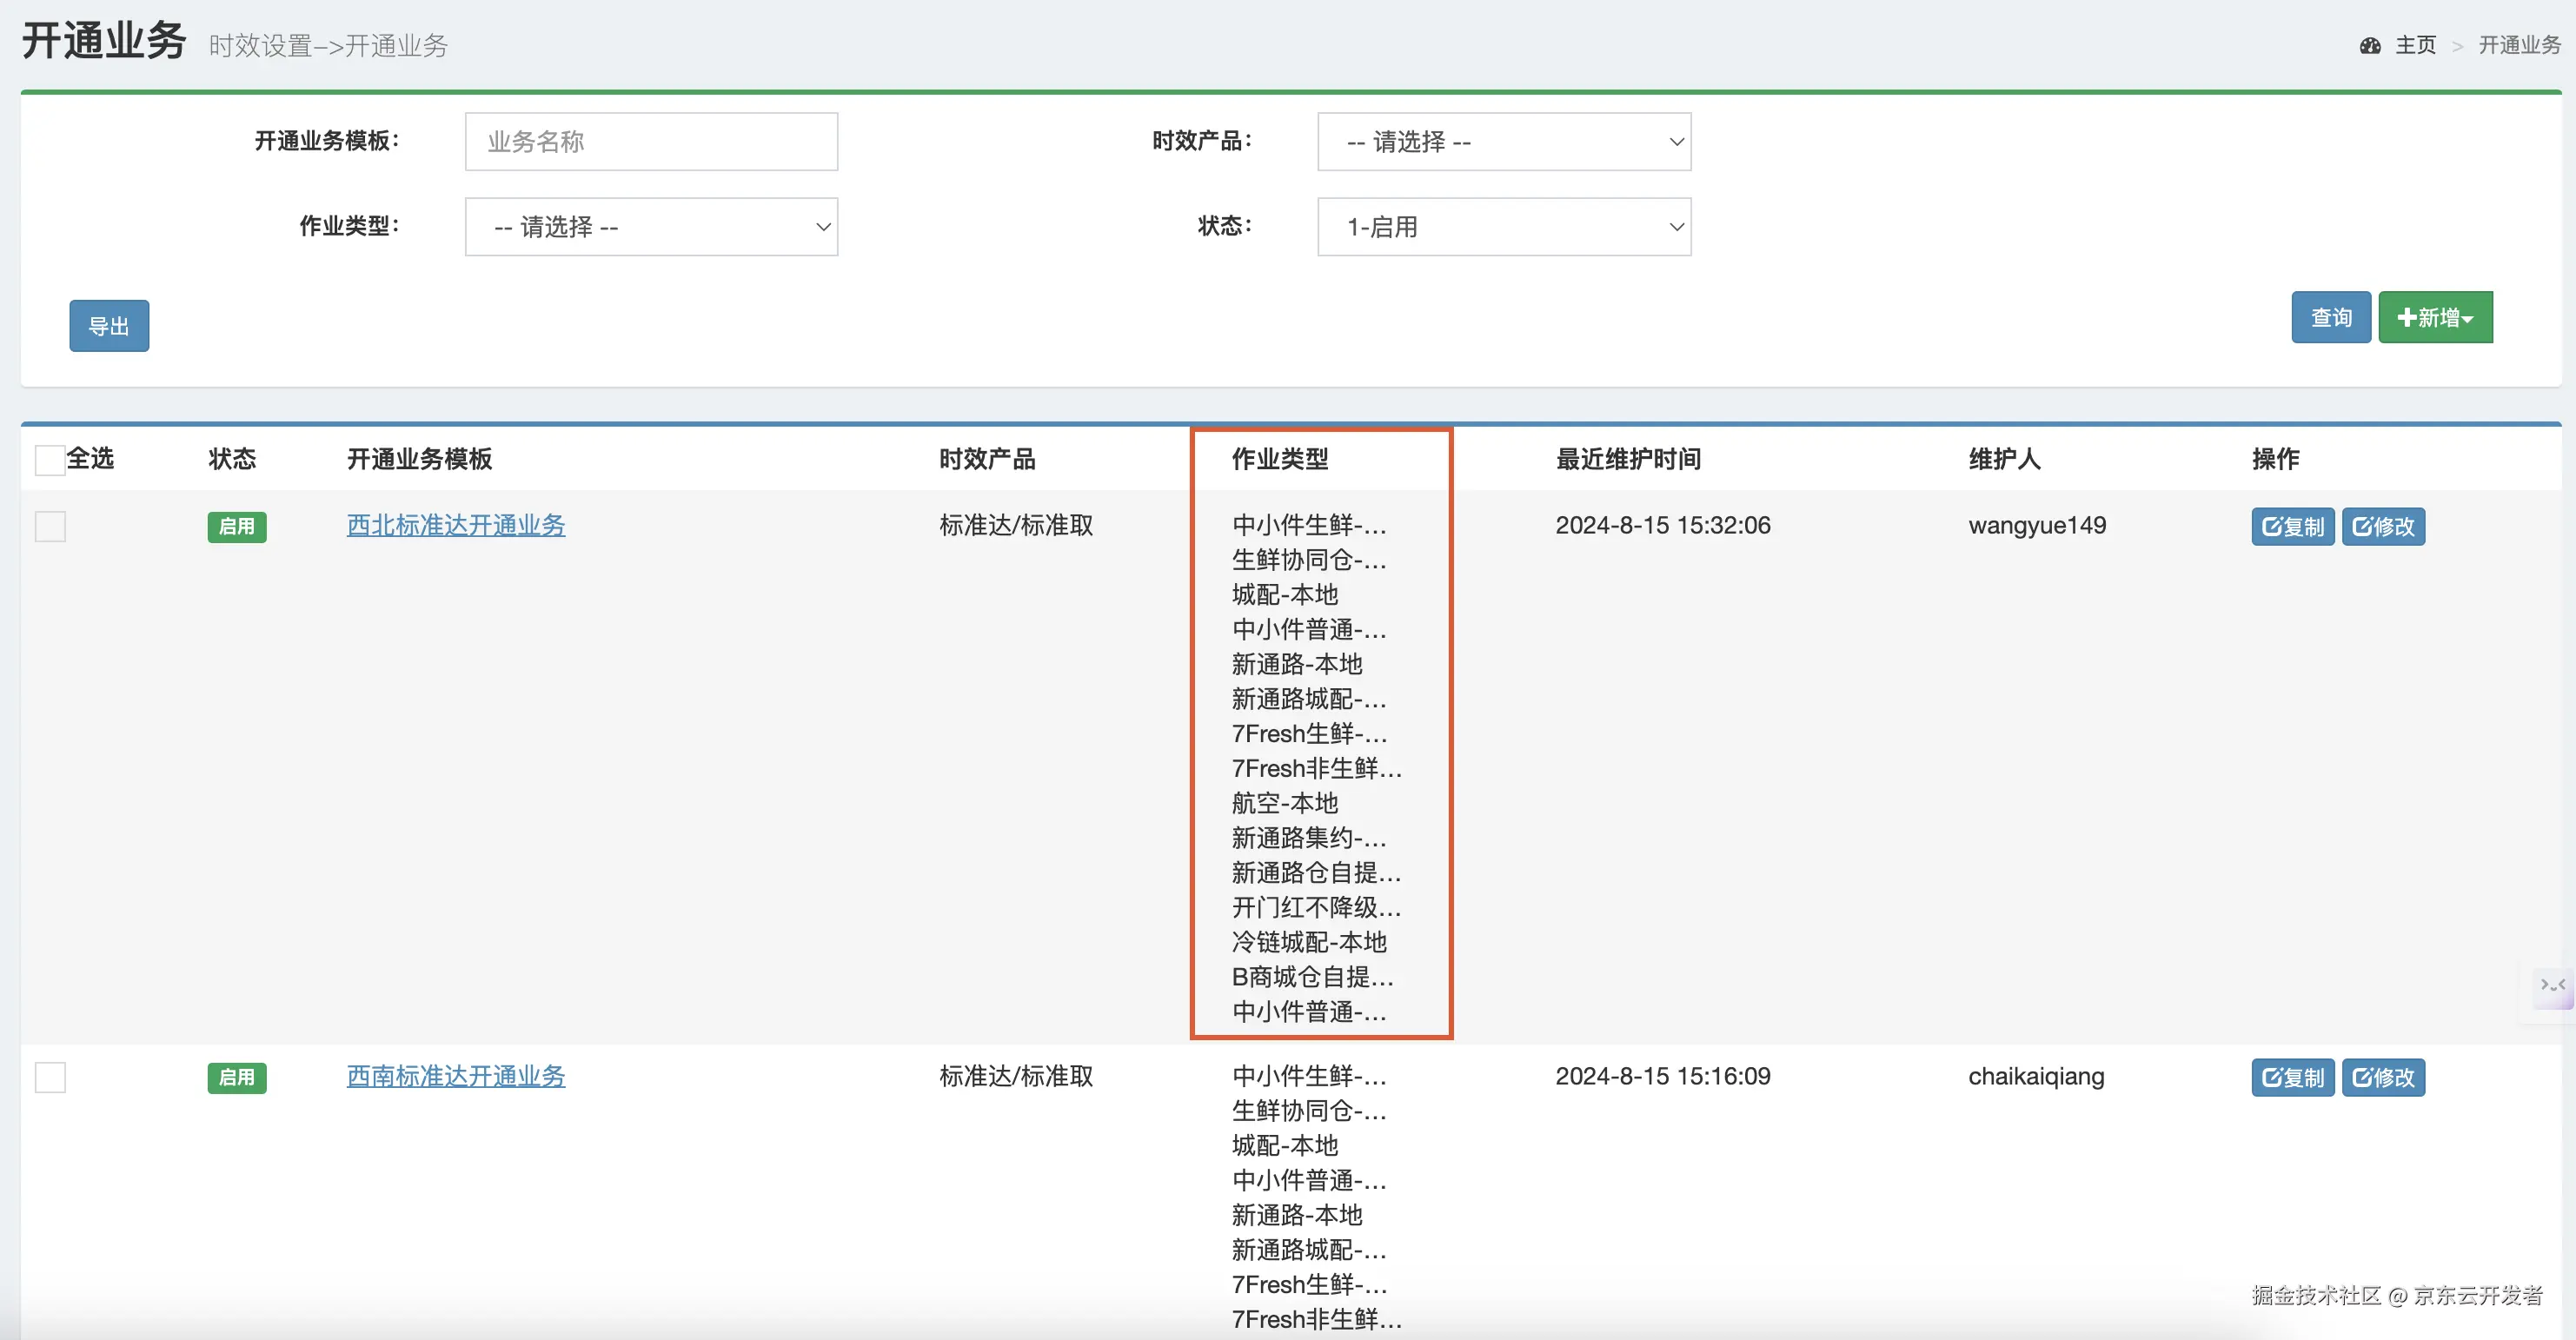Click the 查询 button

[2331, 317]
